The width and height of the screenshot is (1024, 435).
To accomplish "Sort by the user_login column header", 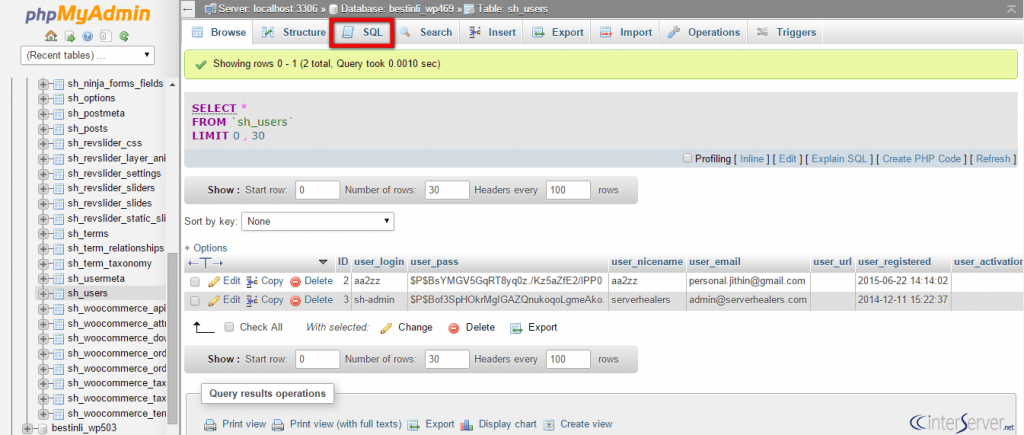I will [x=379, y=262].
